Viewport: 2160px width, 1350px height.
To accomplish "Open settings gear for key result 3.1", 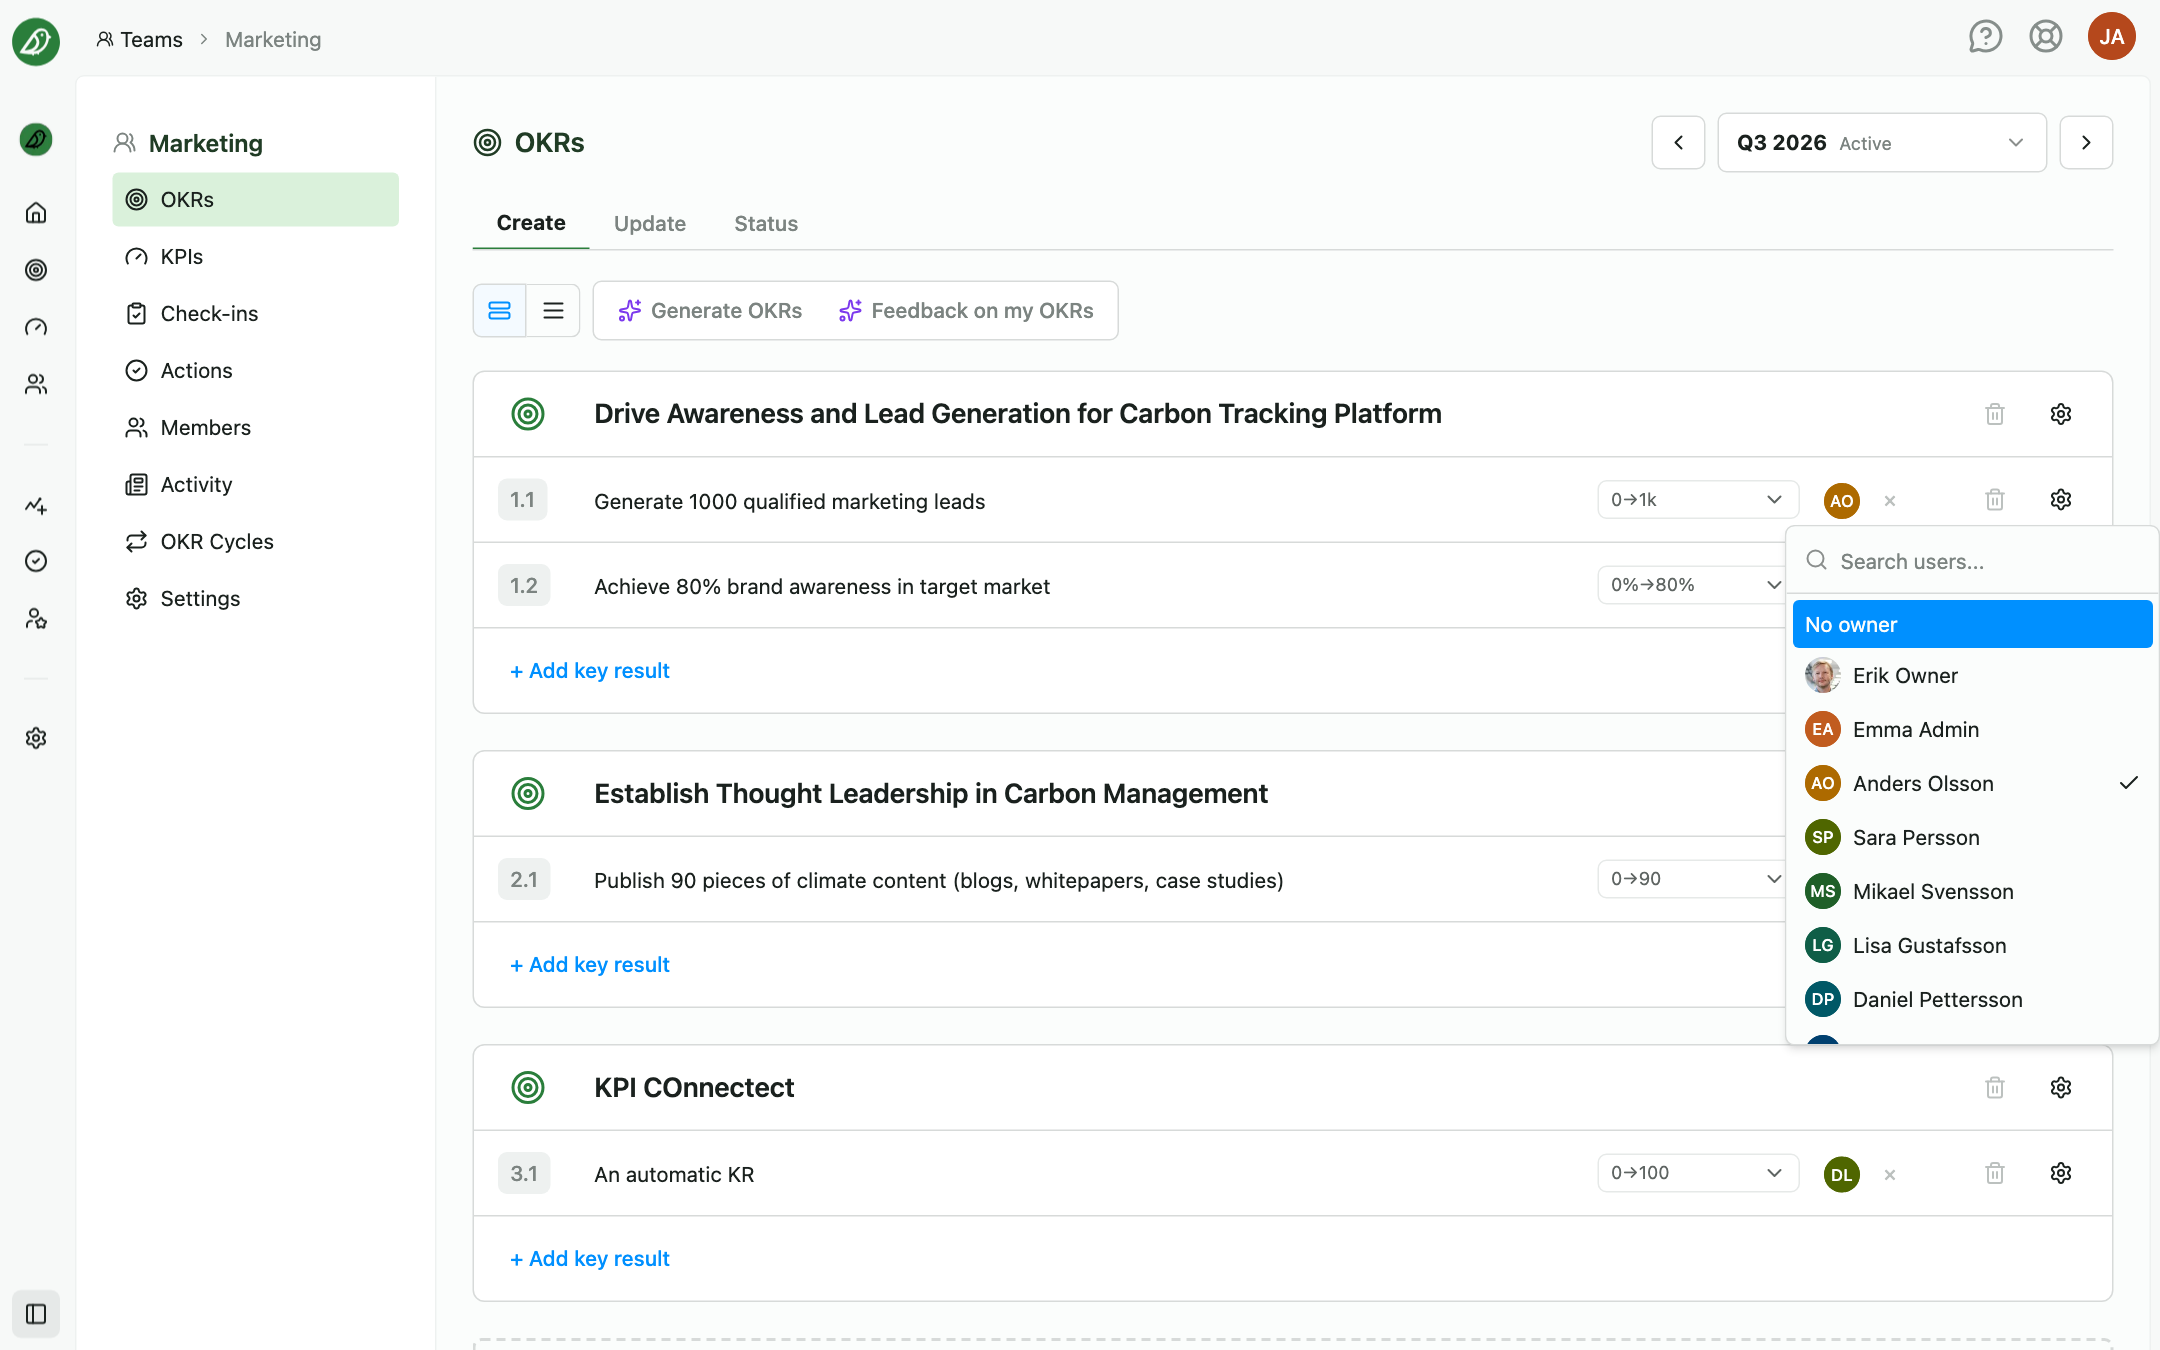I will (2061, 1173).
